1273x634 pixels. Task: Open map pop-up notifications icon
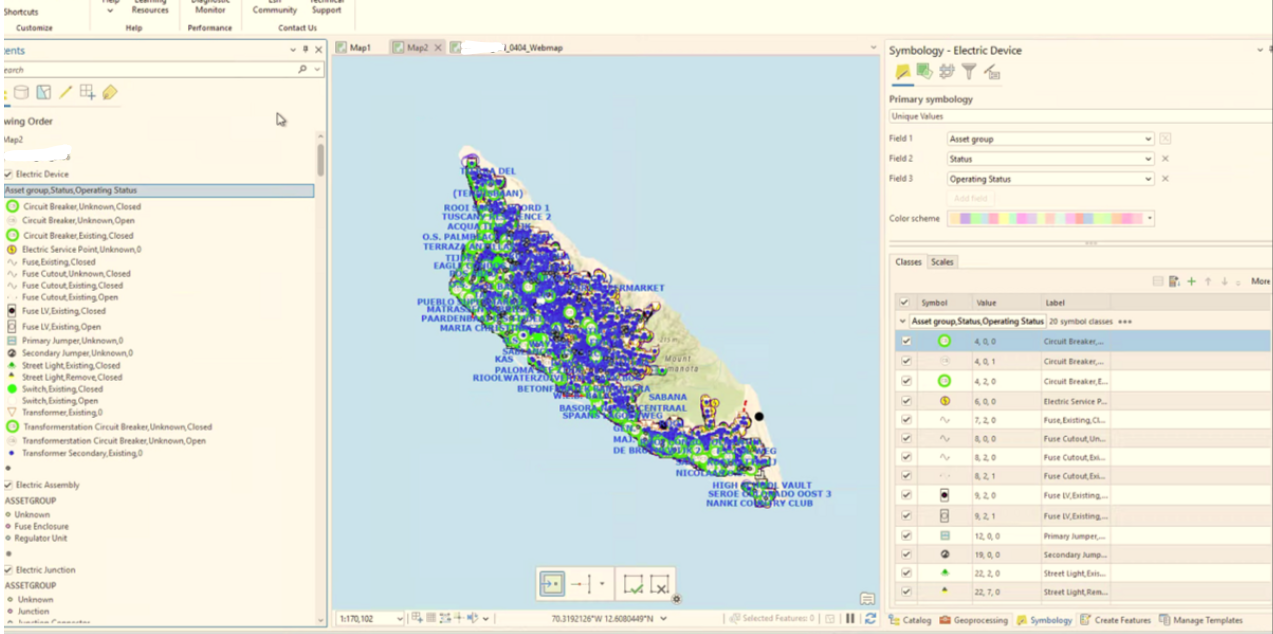coord(867,599)
